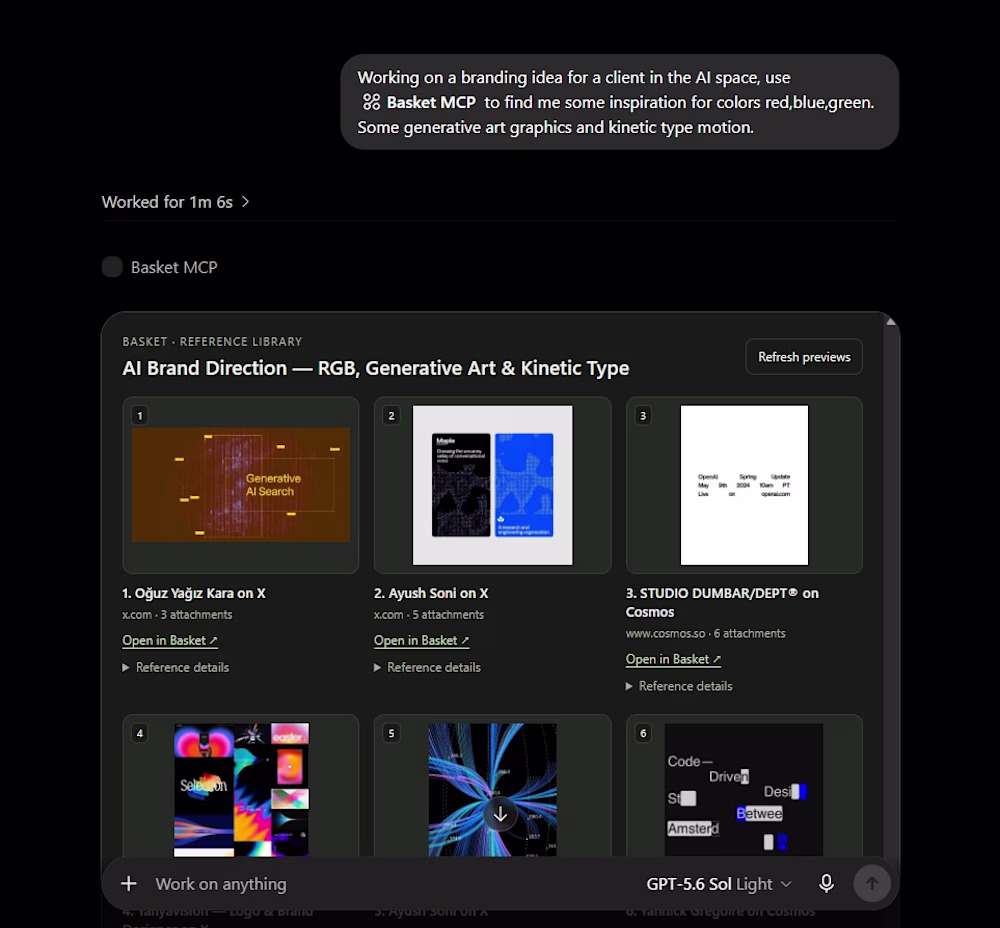Click the www.cosmos.so · 6 attachments text
Screen dimensions: 1000x928
tap(705, 633)
